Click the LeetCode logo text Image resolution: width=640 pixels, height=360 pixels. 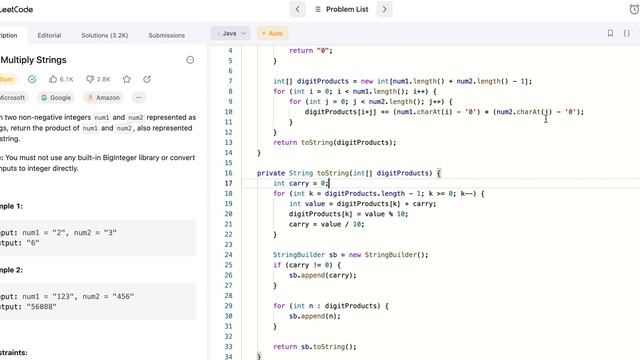click(16, 9)
